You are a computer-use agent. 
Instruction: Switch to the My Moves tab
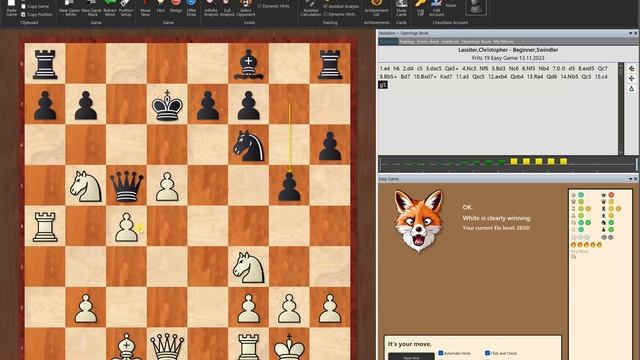(x=504, y=42)
